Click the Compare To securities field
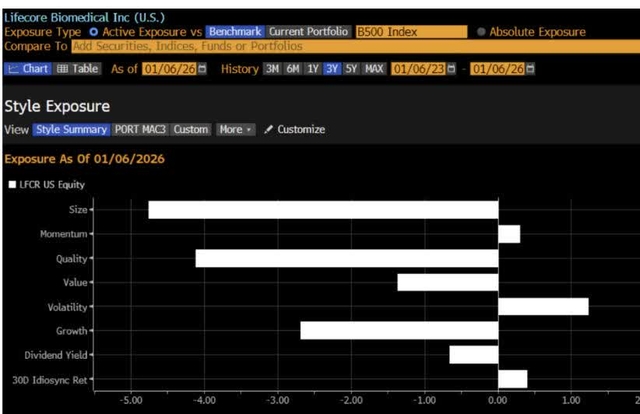The height and width of the screenshot is (414, 640). pos(356,46)
